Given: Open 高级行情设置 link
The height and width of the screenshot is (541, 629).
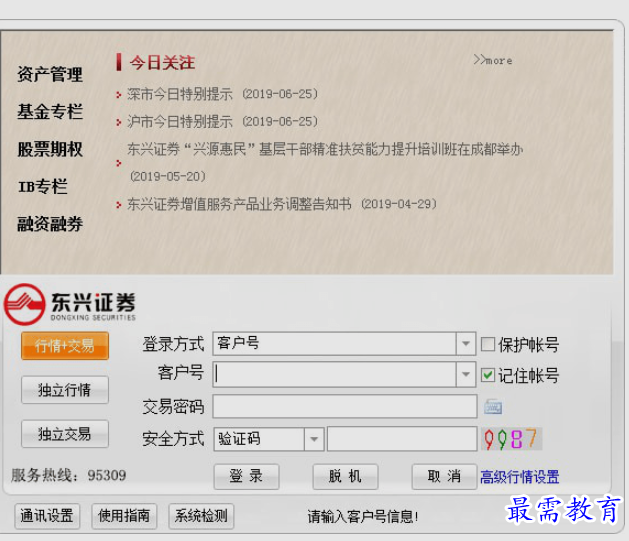Looking at the screenshot, I should click(520, 477).
